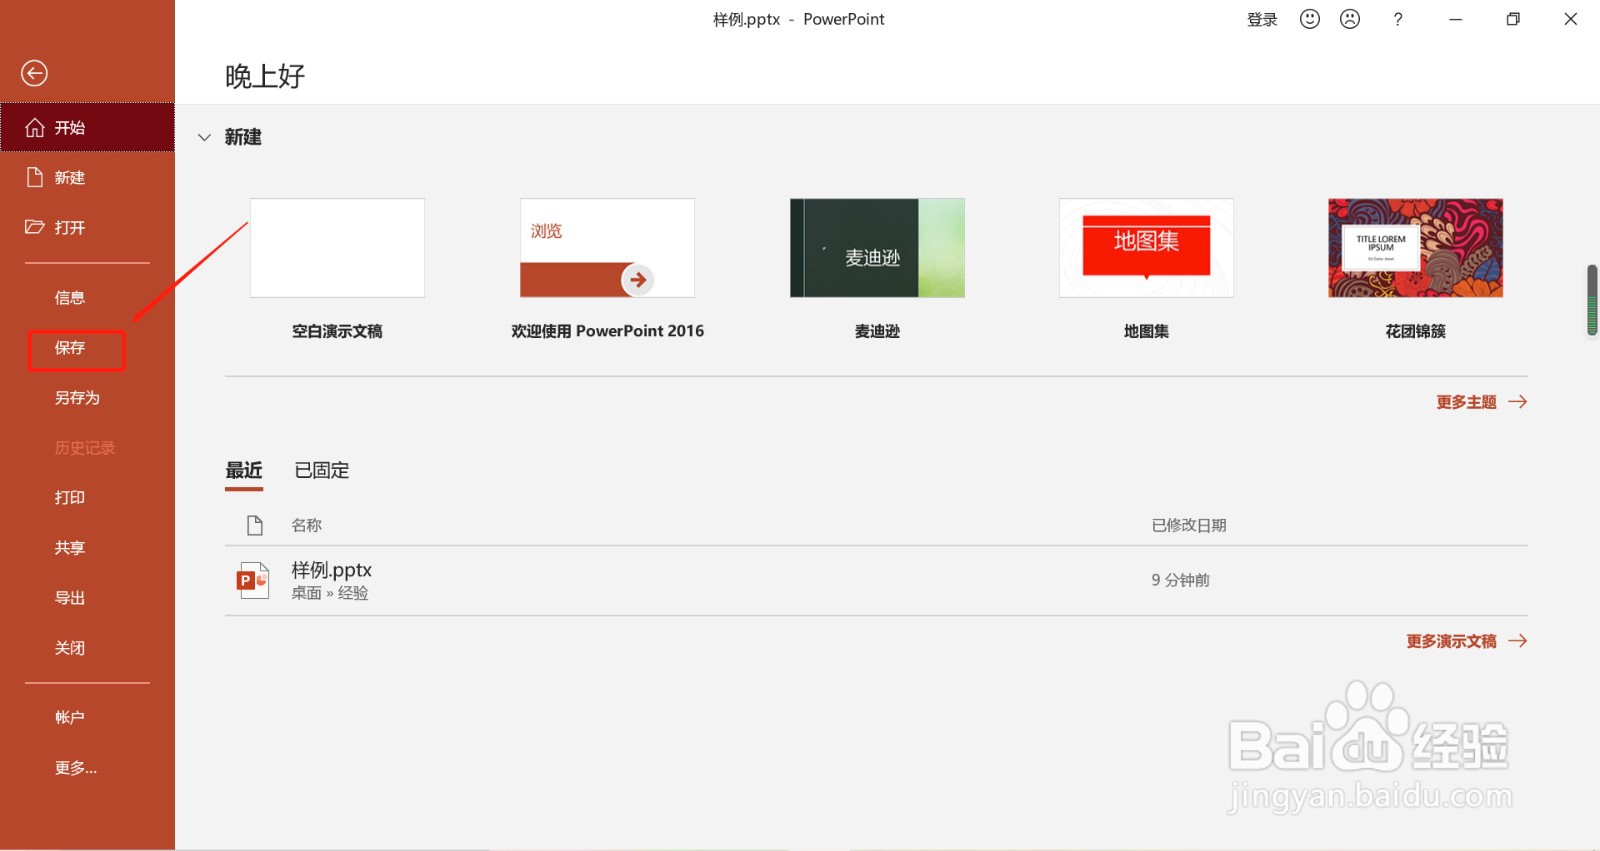Click the 欢迎使用 PowerPoint 2016 label text
The width and height of the screenshot is (1600, 851).
click(607, 331)
